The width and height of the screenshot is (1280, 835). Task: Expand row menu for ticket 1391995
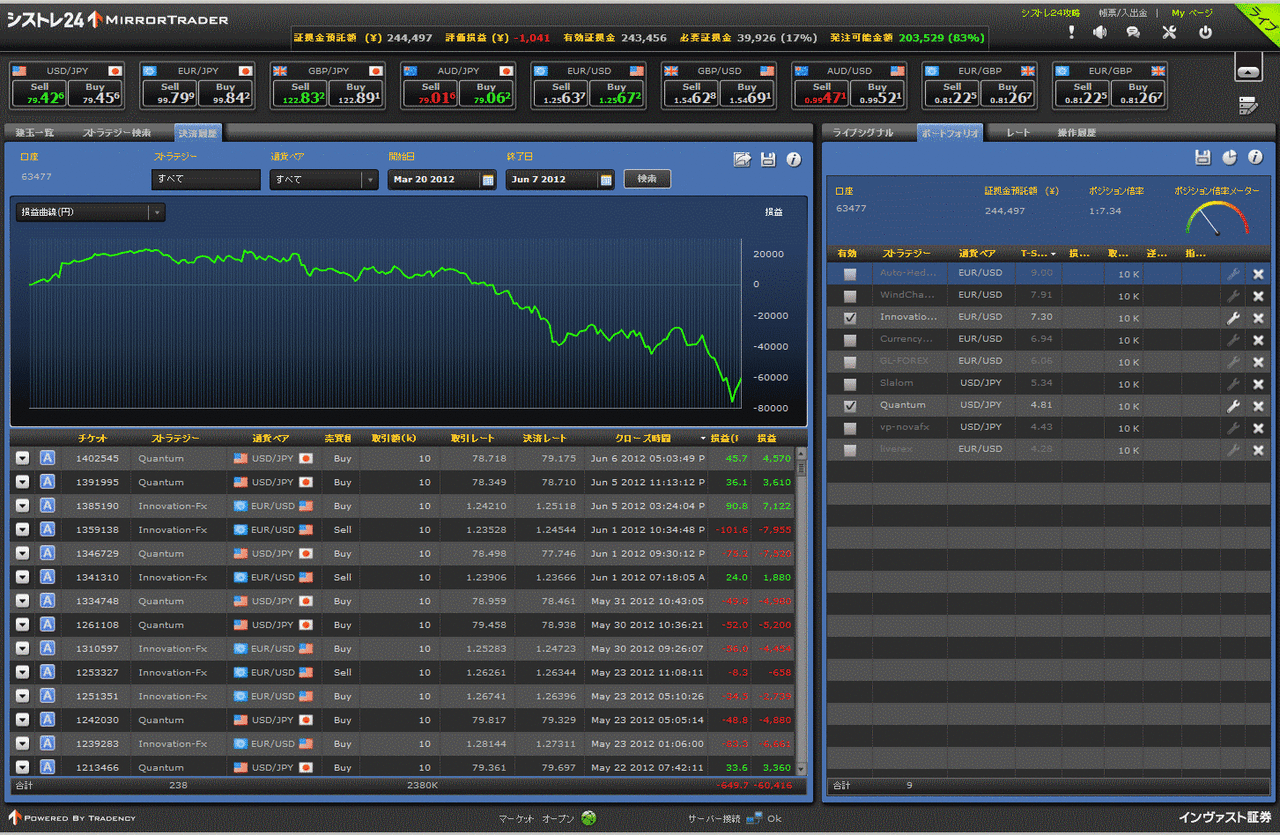[x=22, y=482]
